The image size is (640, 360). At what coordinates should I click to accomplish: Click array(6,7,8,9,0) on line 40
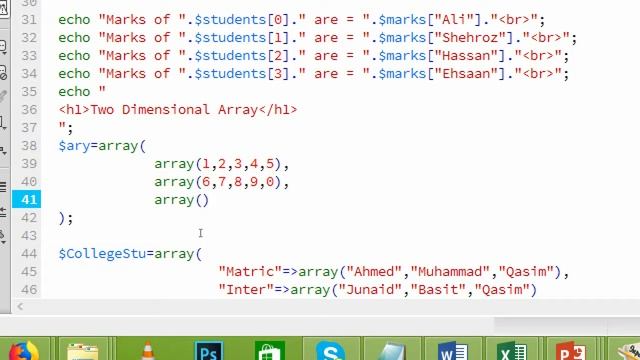(x=218, y=182)
